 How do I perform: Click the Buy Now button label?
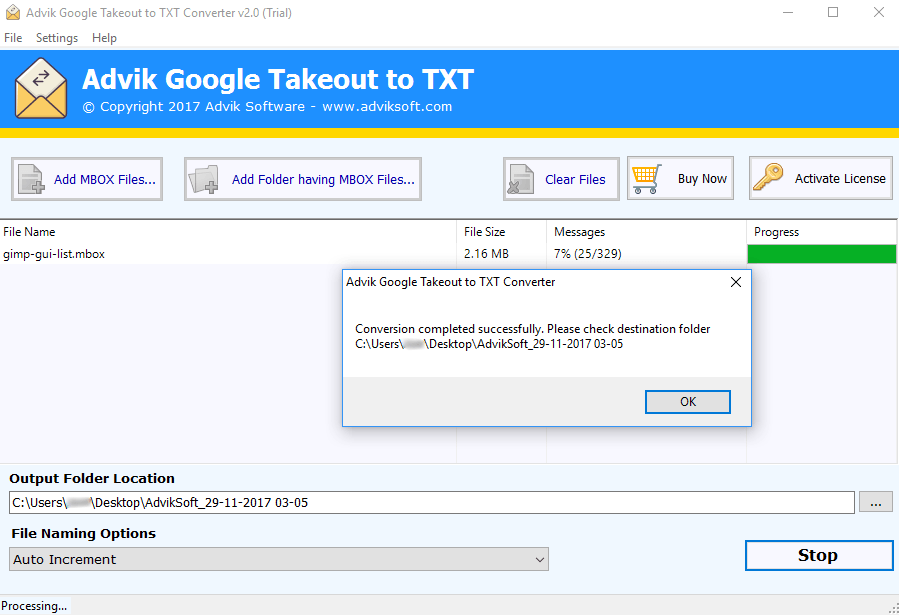pos(702,179)
